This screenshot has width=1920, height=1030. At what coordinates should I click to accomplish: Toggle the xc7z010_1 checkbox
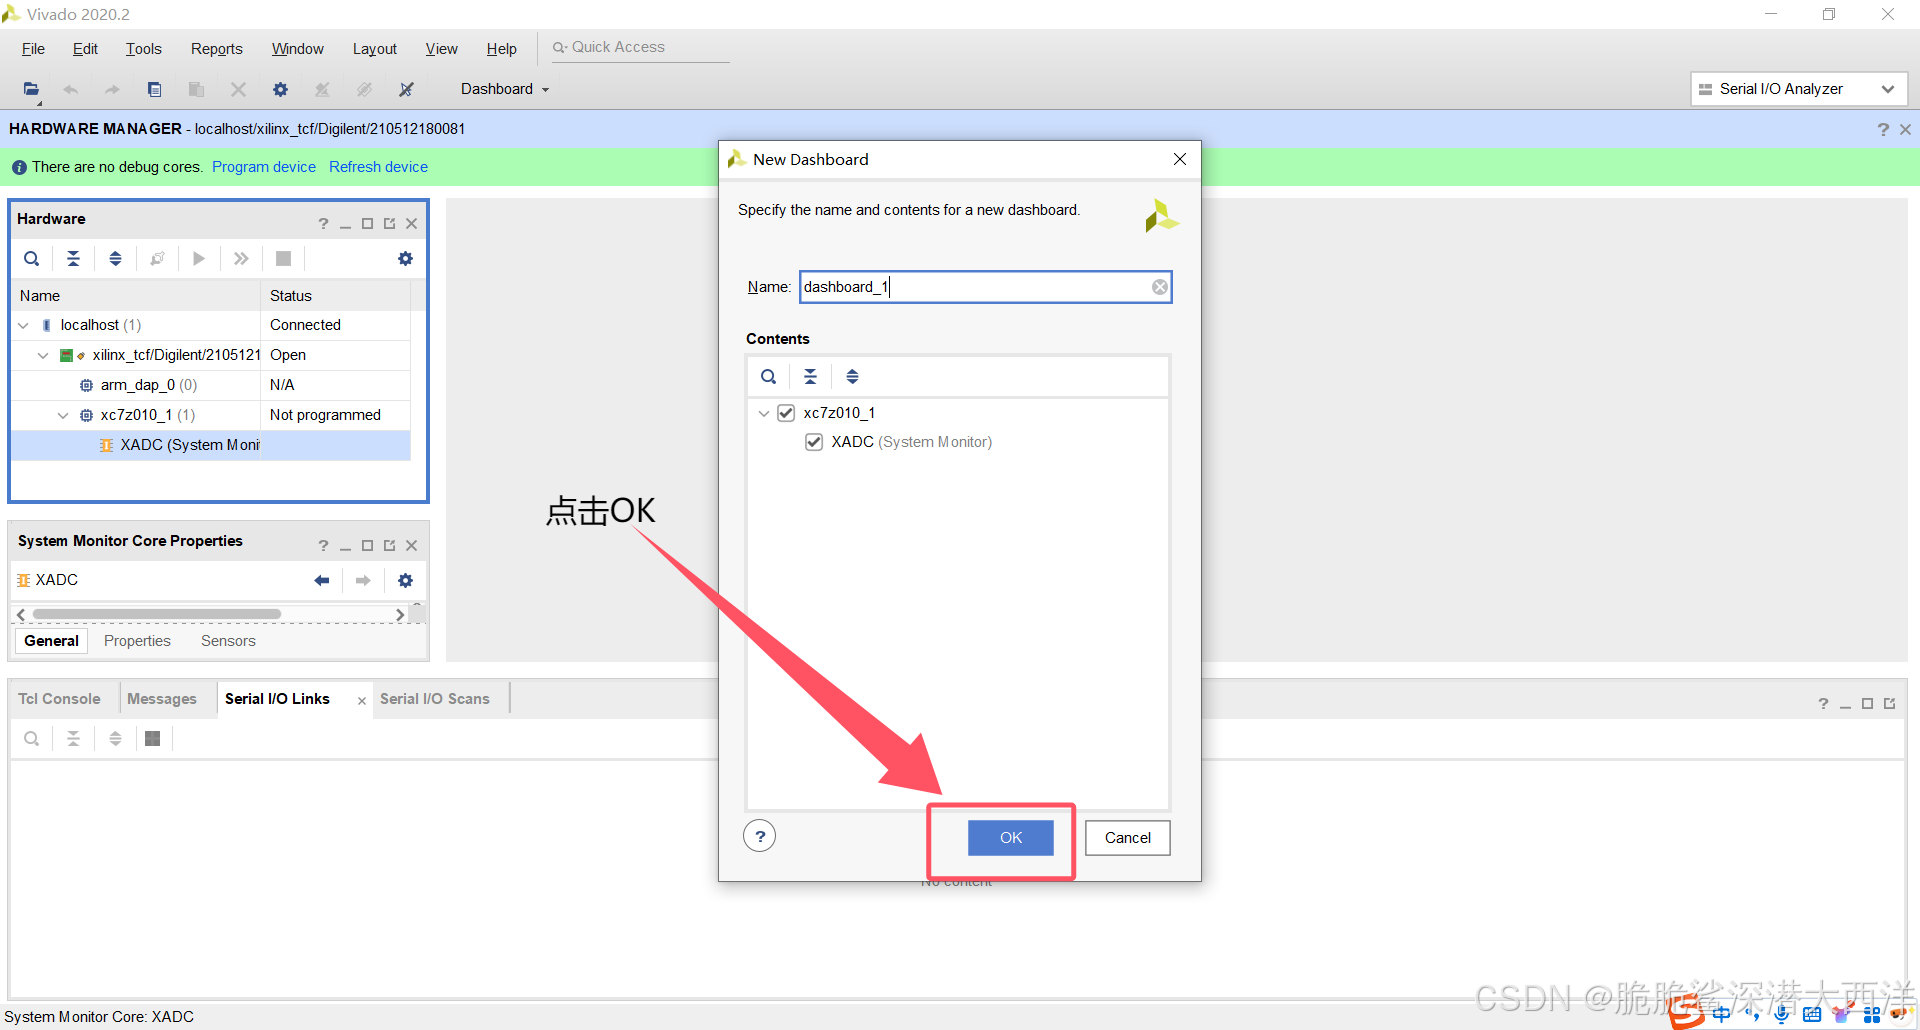point(786,413)
